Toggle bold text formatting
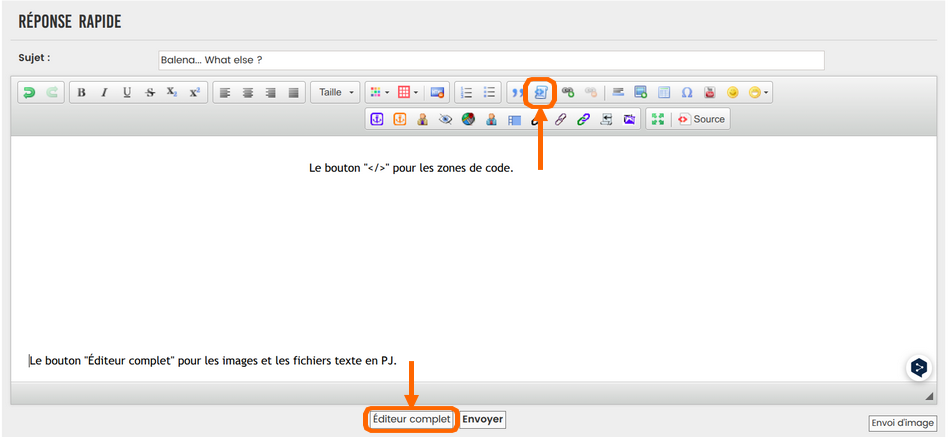950x437 pixels. click(82, 93)
